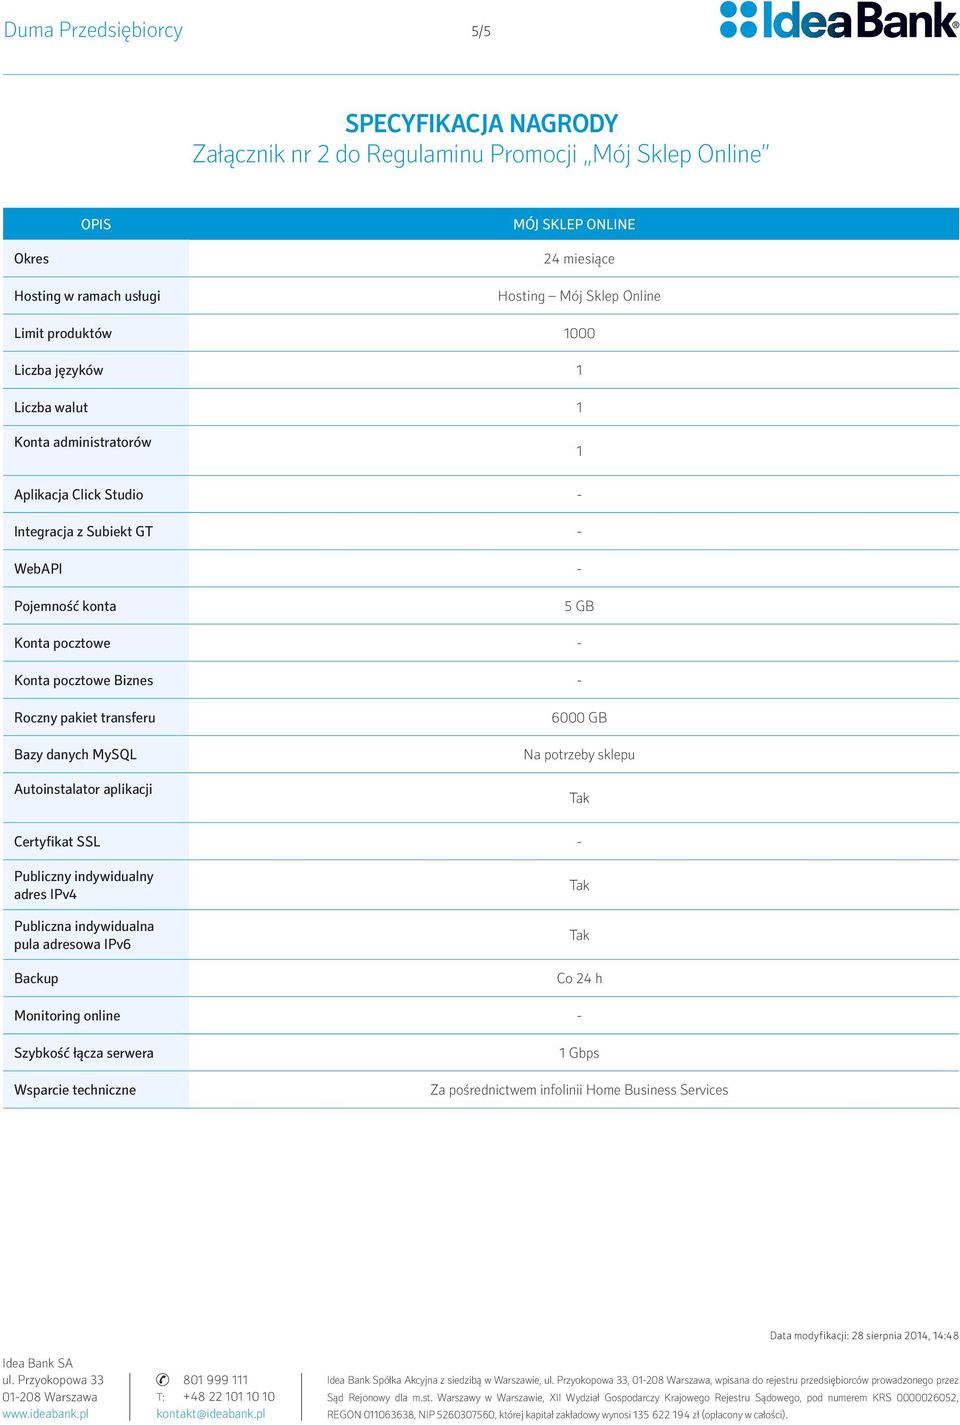960x1425 pixels.
Task: Click the MÓJ SKLEP ONLINE column header
Action: [x=574, y=224]
